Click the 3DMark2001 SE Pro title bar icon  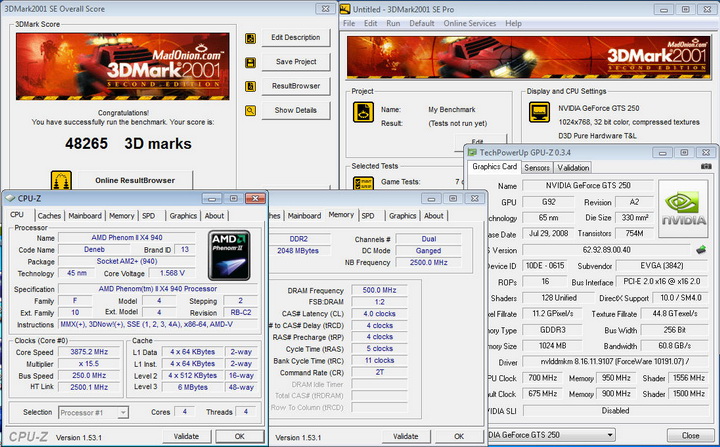point(345,9)
